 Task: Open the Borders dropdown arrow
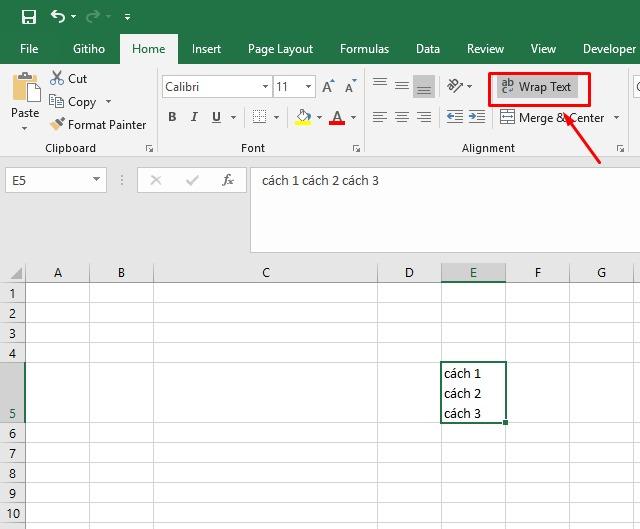pyautogui.click(x=277, y=118)
